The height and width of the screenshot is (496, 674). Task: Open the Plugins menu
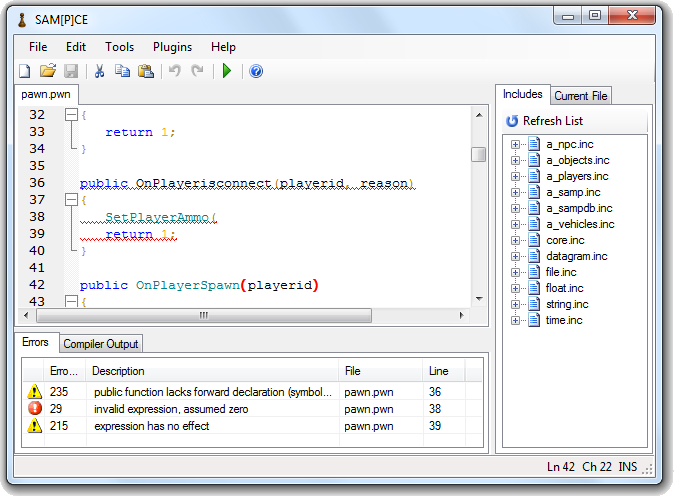click(172, 47)
